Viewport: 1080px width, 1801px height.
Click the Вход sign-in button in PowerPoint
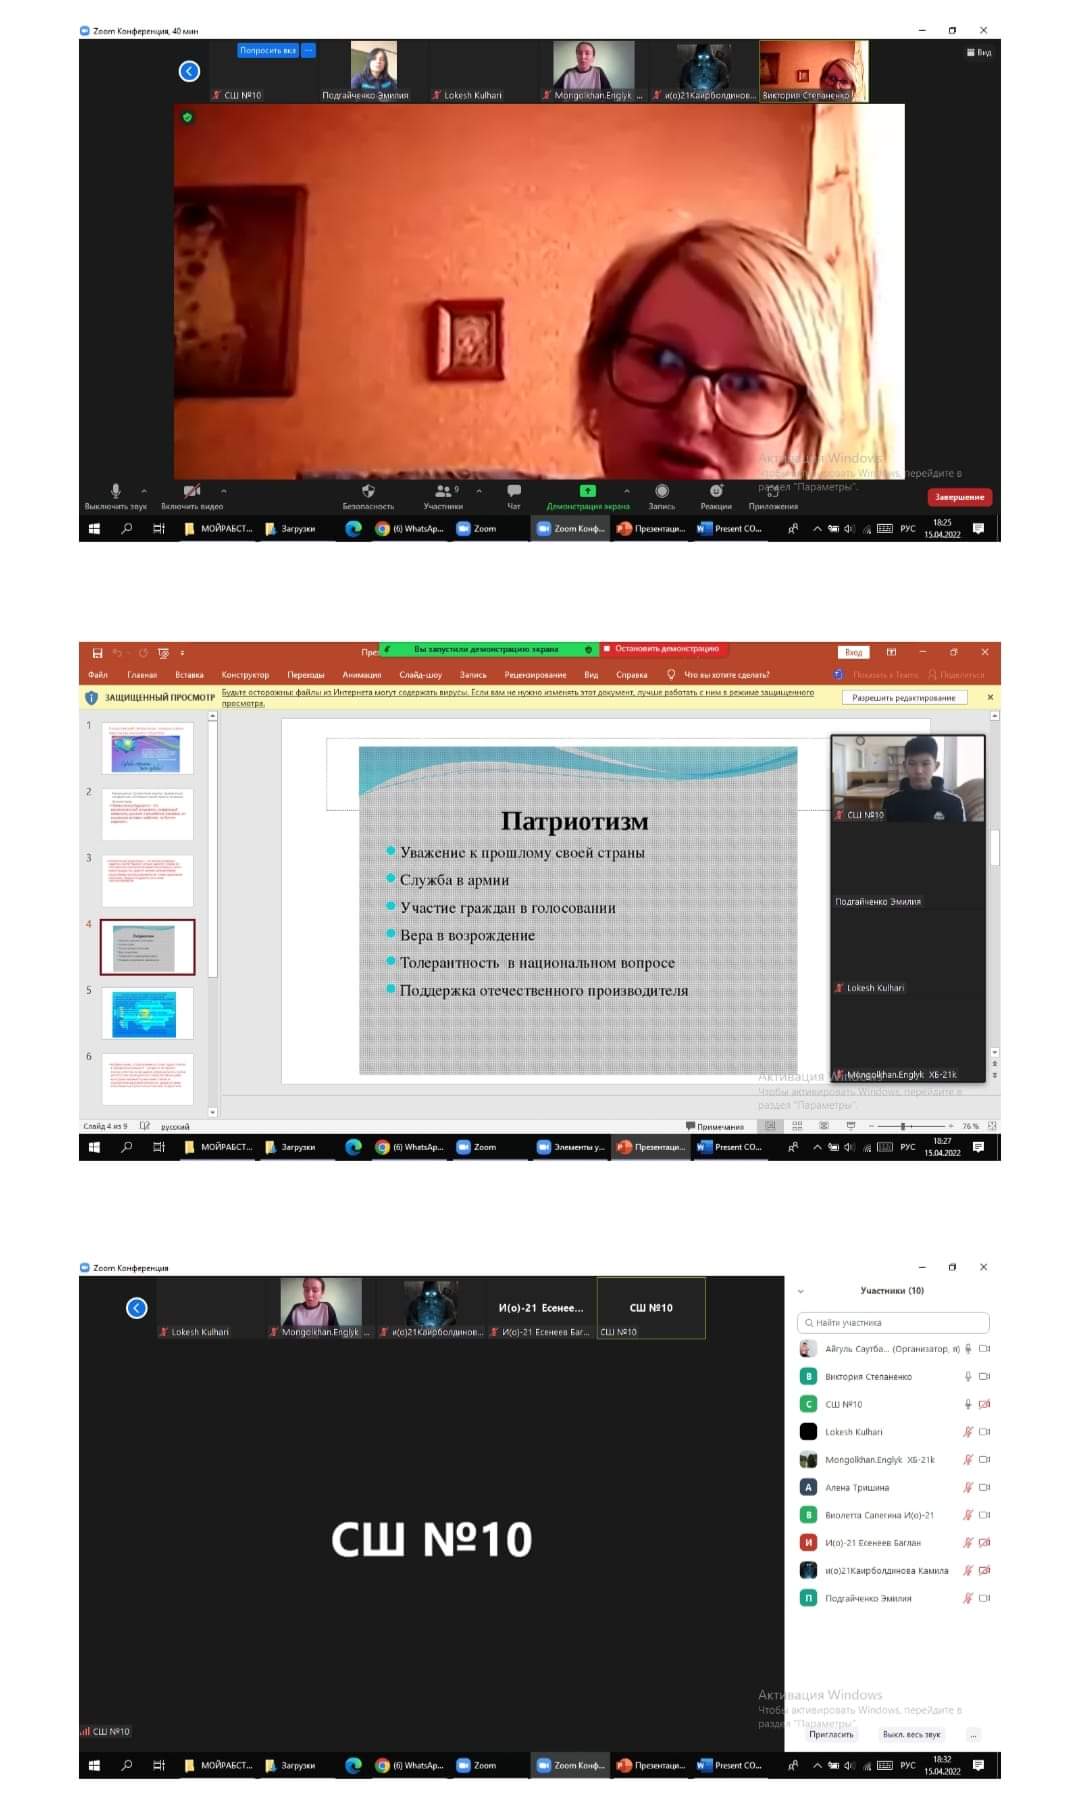coord(853,652)
